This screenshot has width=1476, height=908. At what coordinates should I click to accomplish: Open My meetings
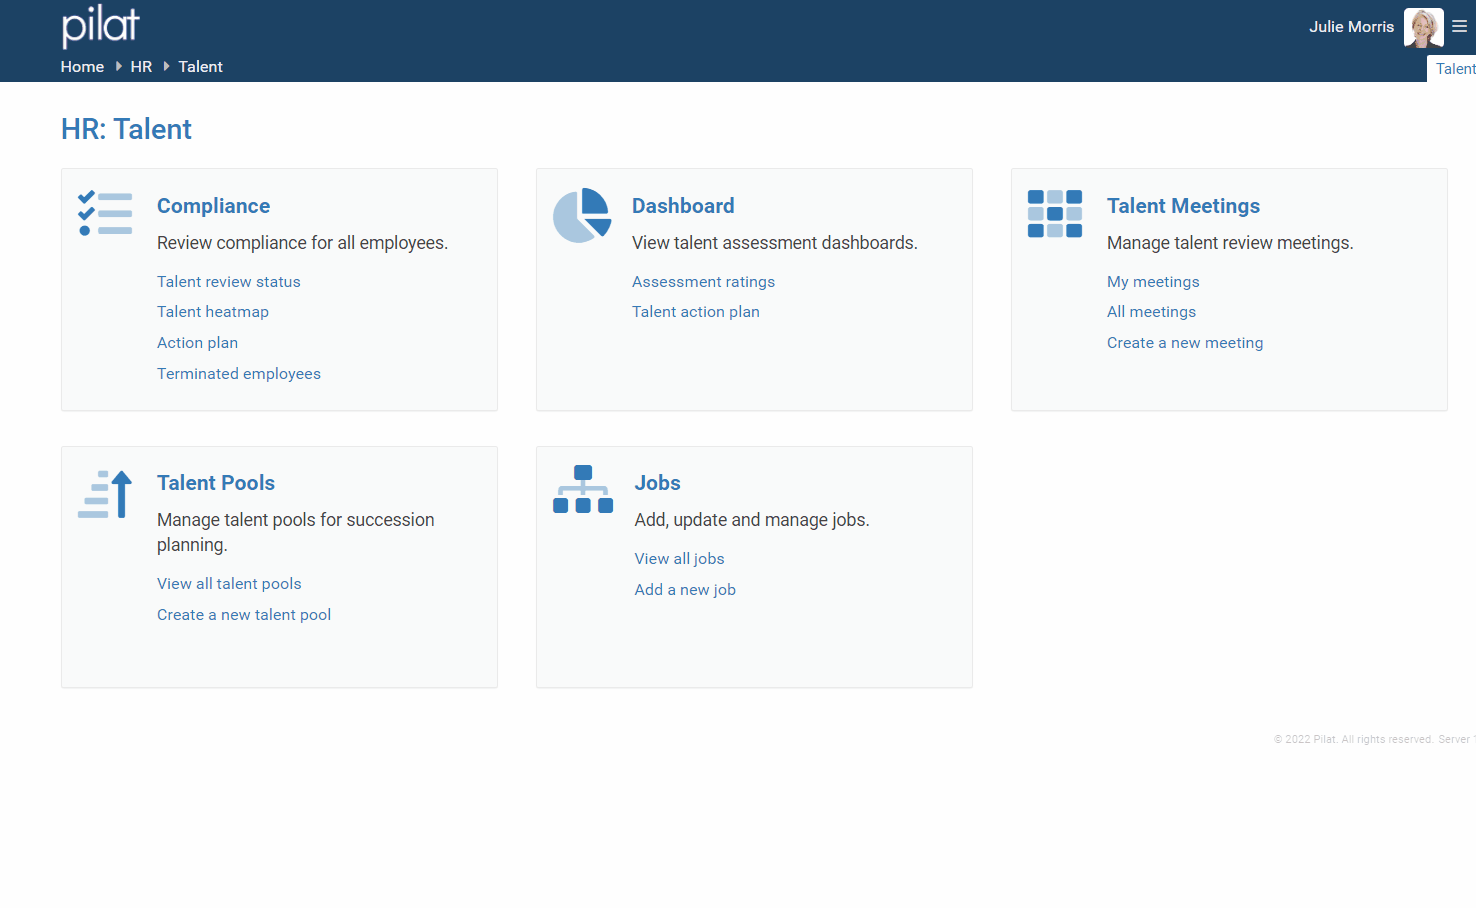pyautogui.click(x=1153, y=282)
